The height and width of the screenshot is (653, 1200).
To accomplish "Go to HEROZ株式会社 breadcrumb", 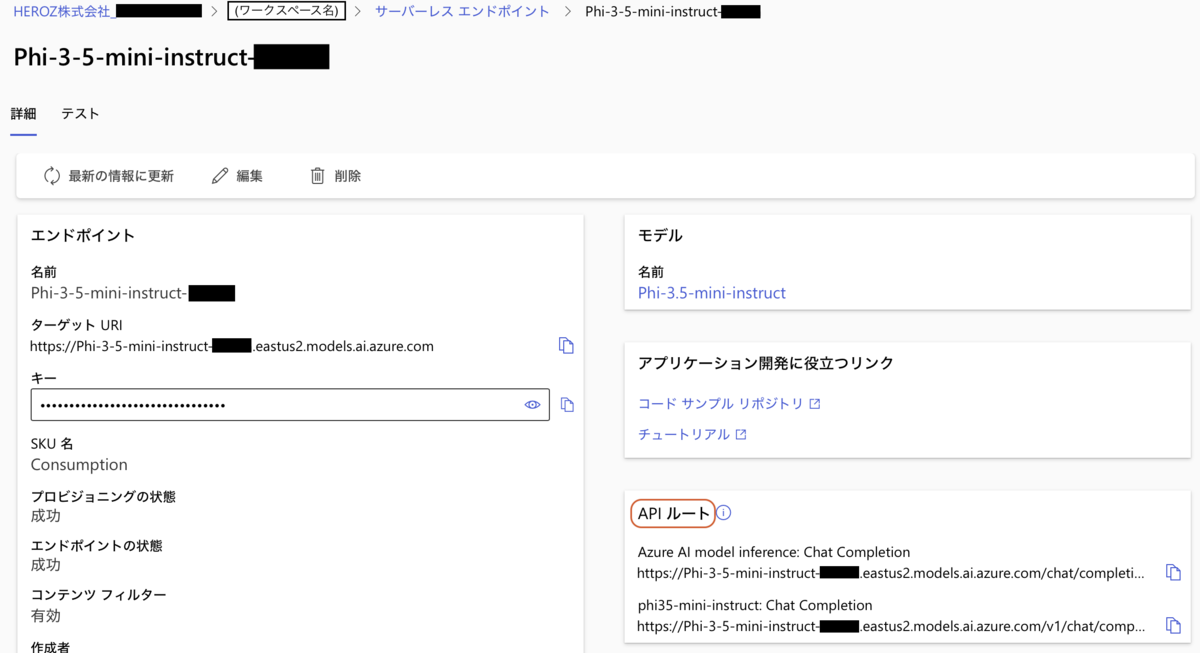I will (108, 12).
